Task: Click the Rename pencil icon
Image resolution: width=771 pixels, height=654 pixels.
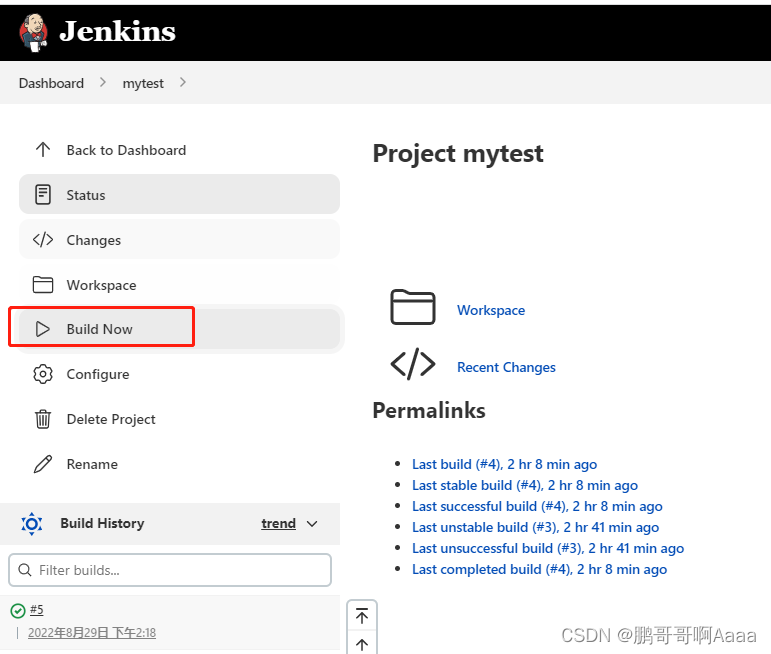Action: [x=43, y=464]
